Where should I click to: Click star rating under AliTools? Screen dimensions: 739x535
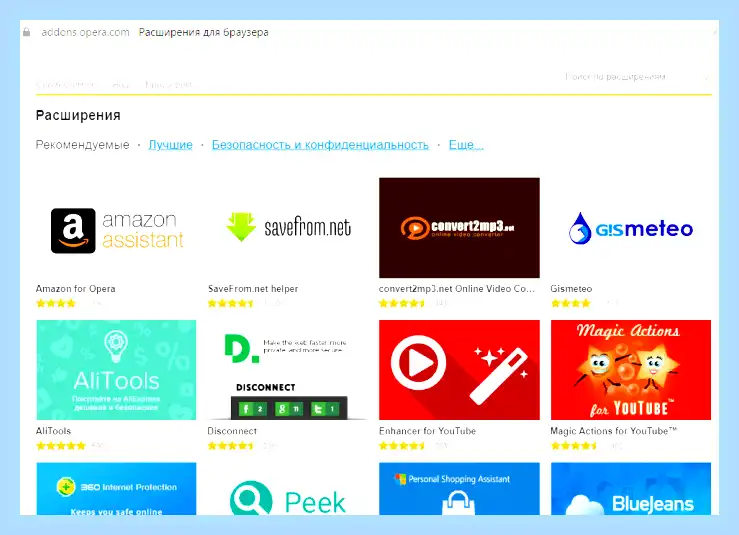[x=61, y=445]
